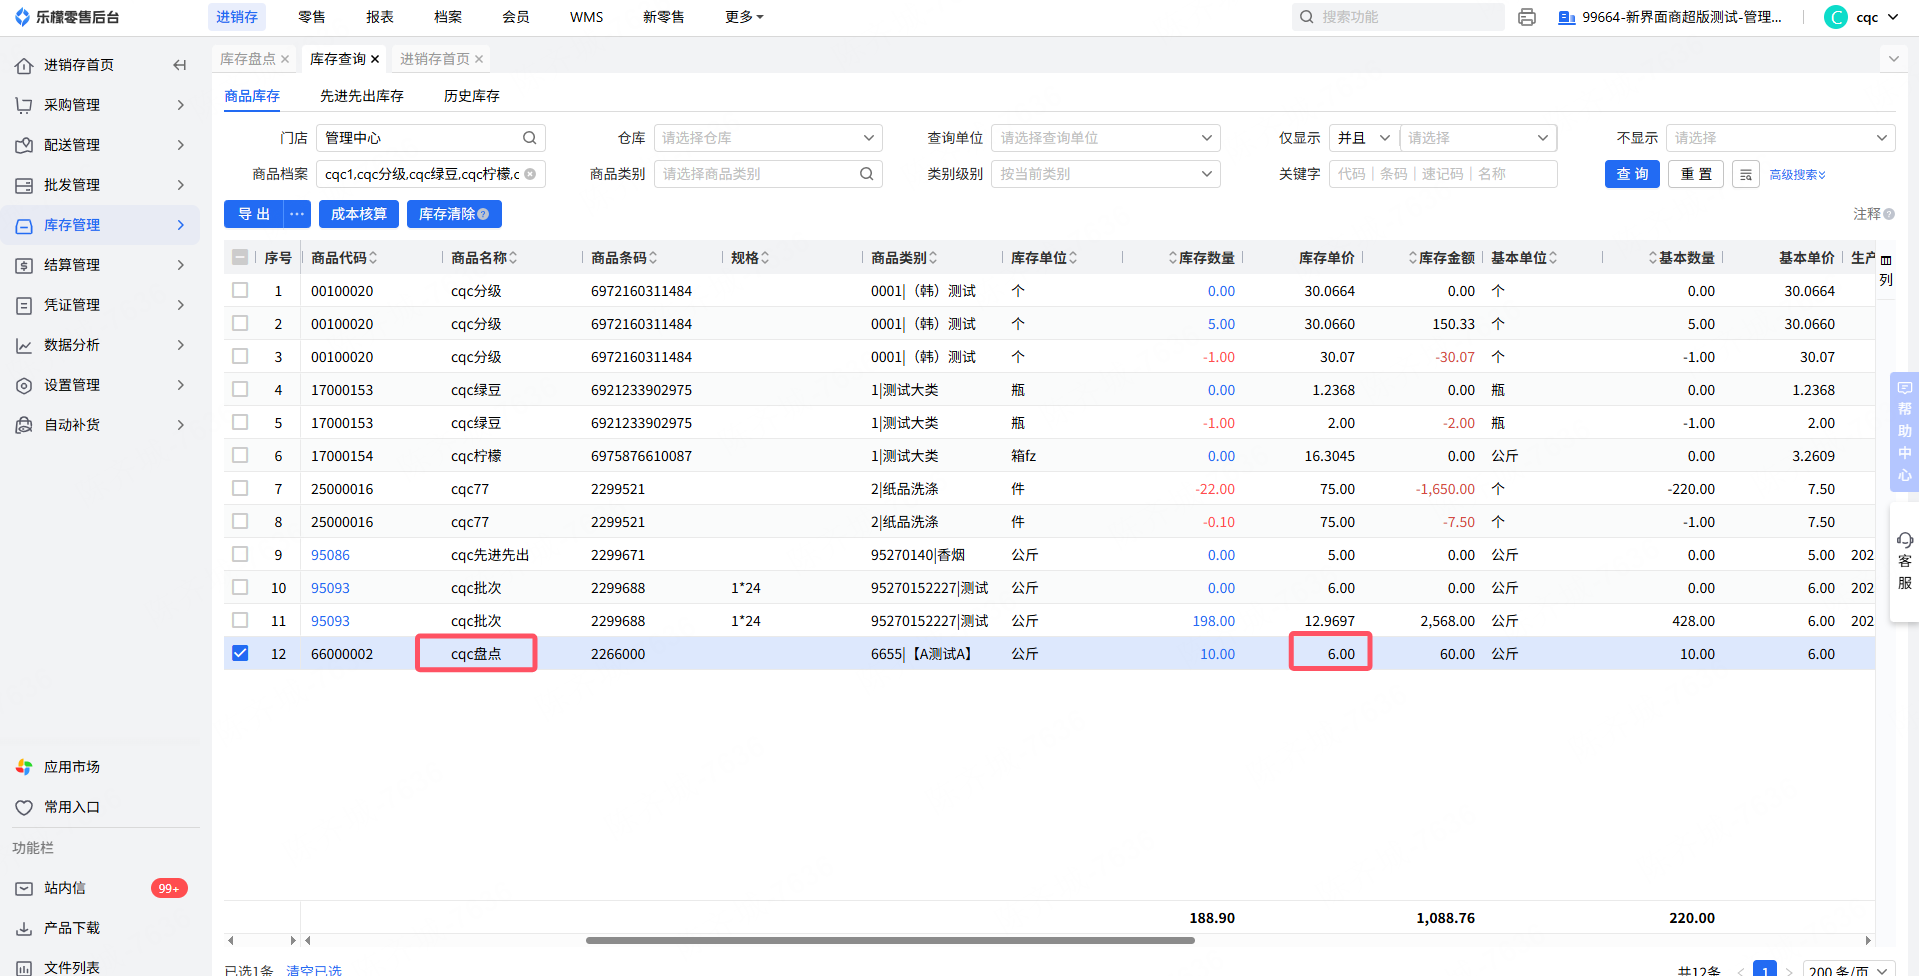
Task: Open the inbox messages envelope icon
Action: coord(24,888)
